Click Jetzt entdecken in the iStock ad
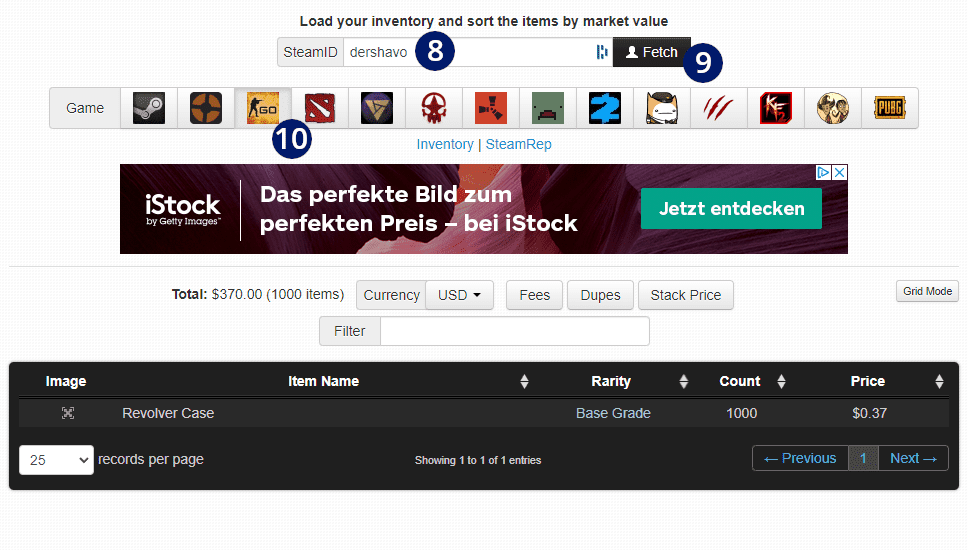Viewport: 967px width, 550px height. [731, 208]
